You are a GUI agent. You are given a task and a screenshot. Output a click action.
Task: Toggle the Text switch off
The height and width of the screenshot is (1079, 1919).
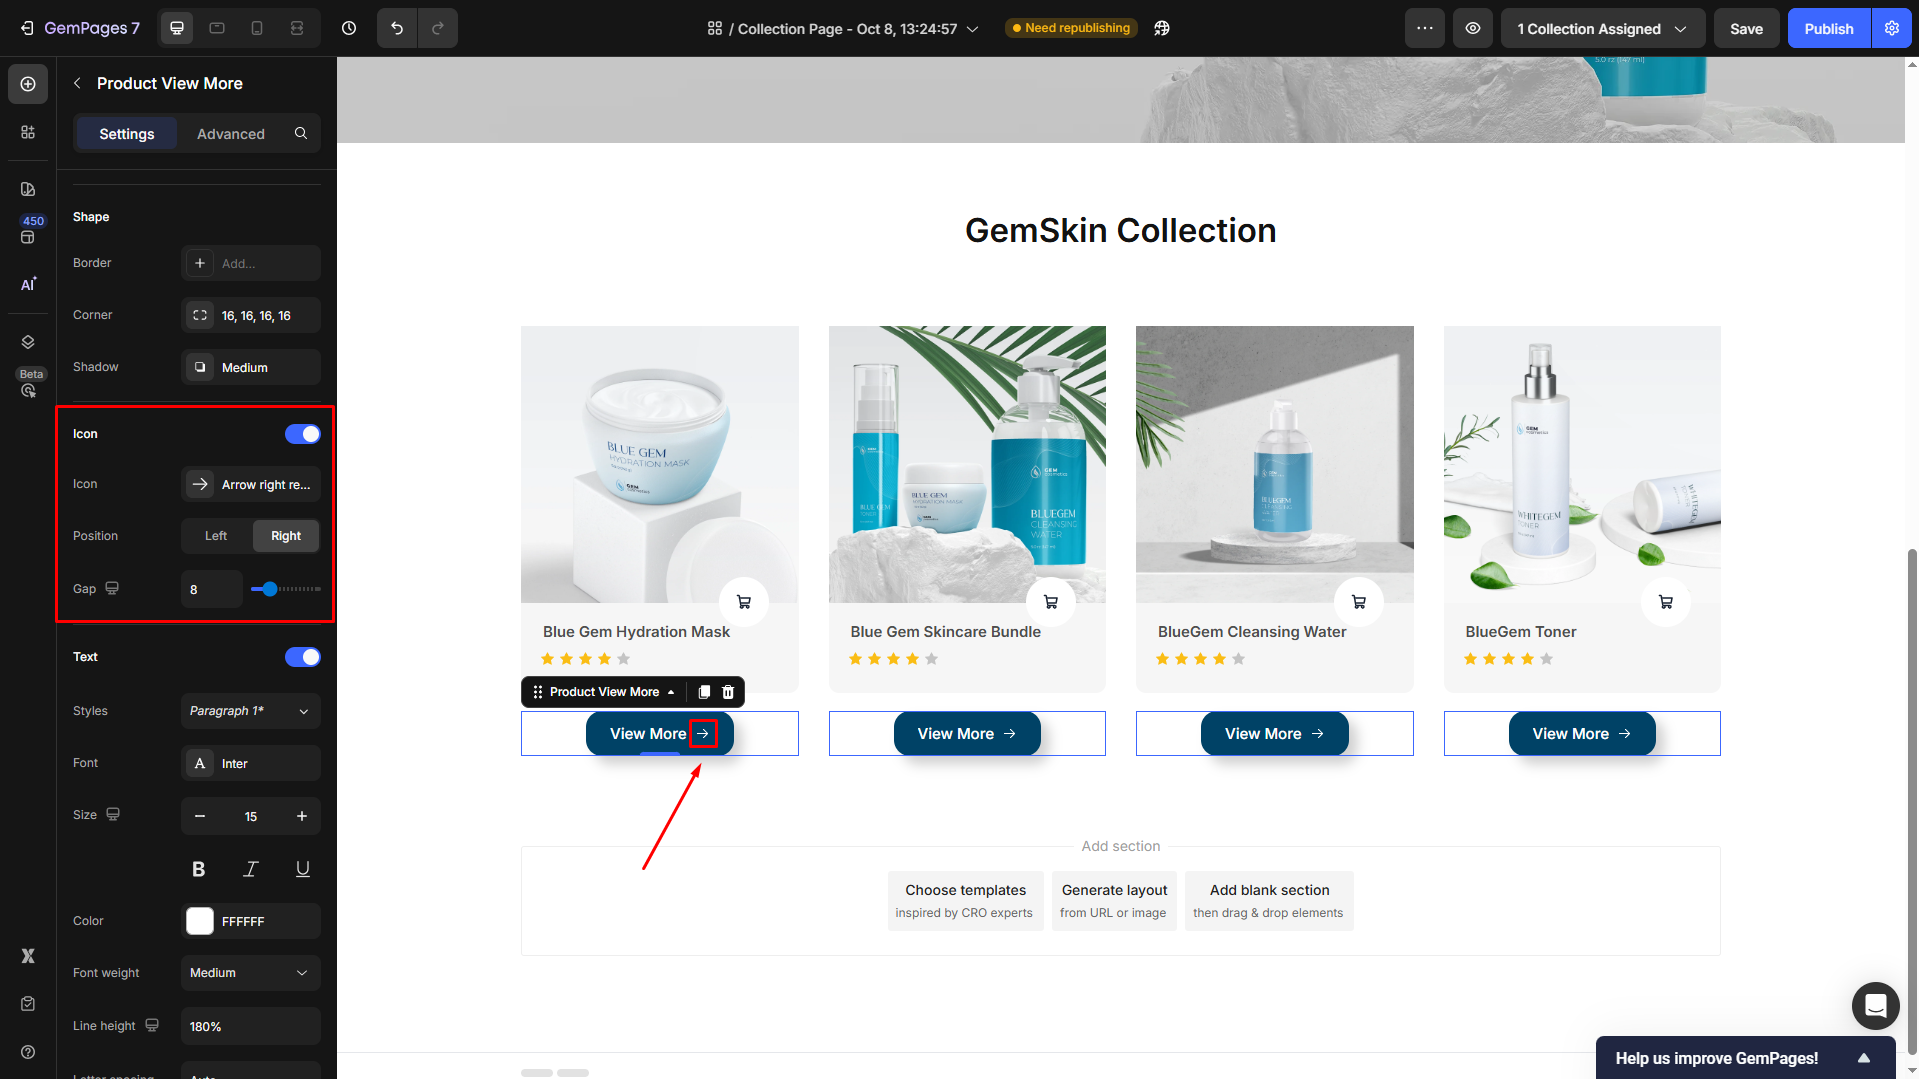[x=303, y=657]
